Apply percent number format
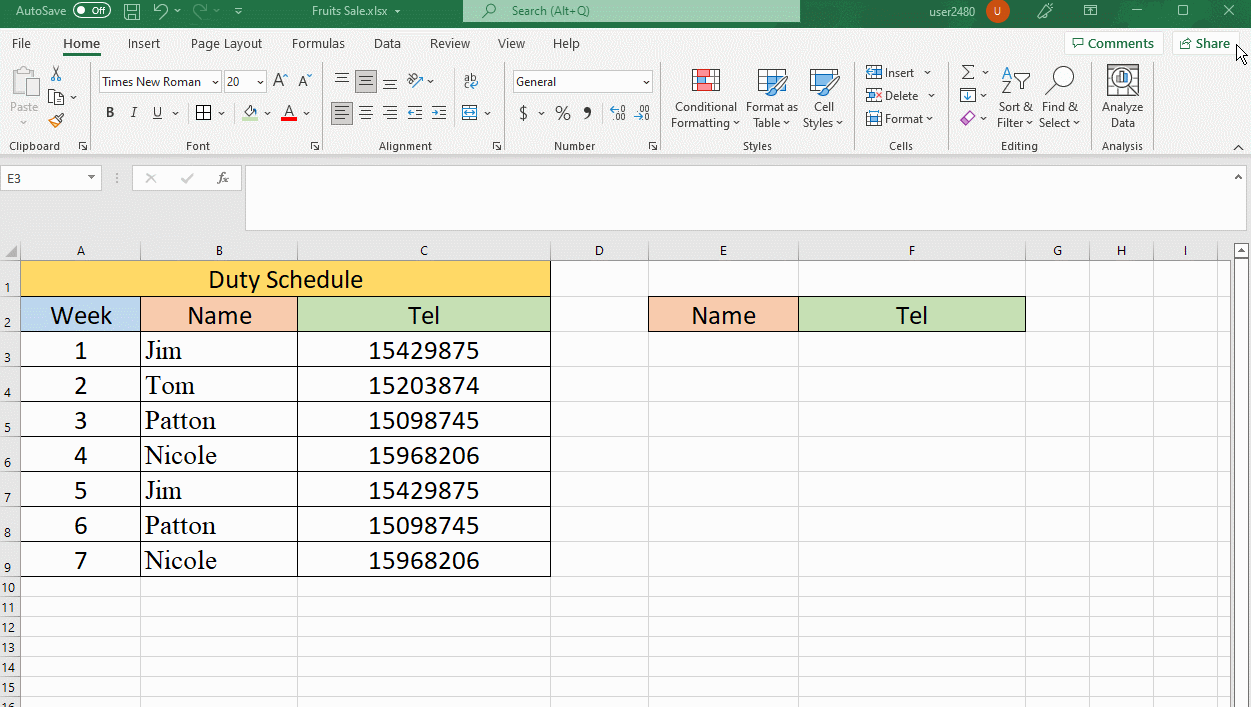The image size is (1251, 707). tap(562, 113)
